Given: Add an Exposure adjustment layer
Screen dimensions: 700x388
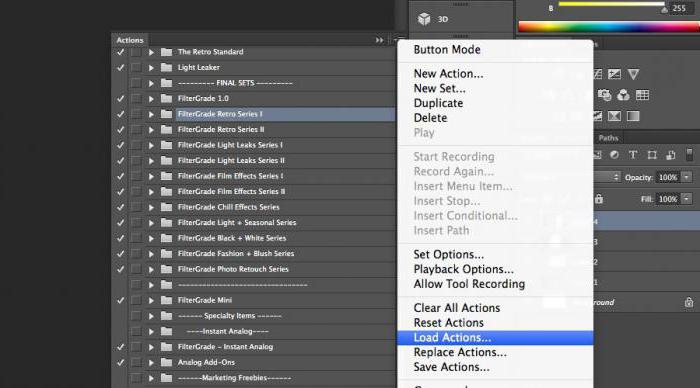Looking at the screenshot, I should (614, 74).
